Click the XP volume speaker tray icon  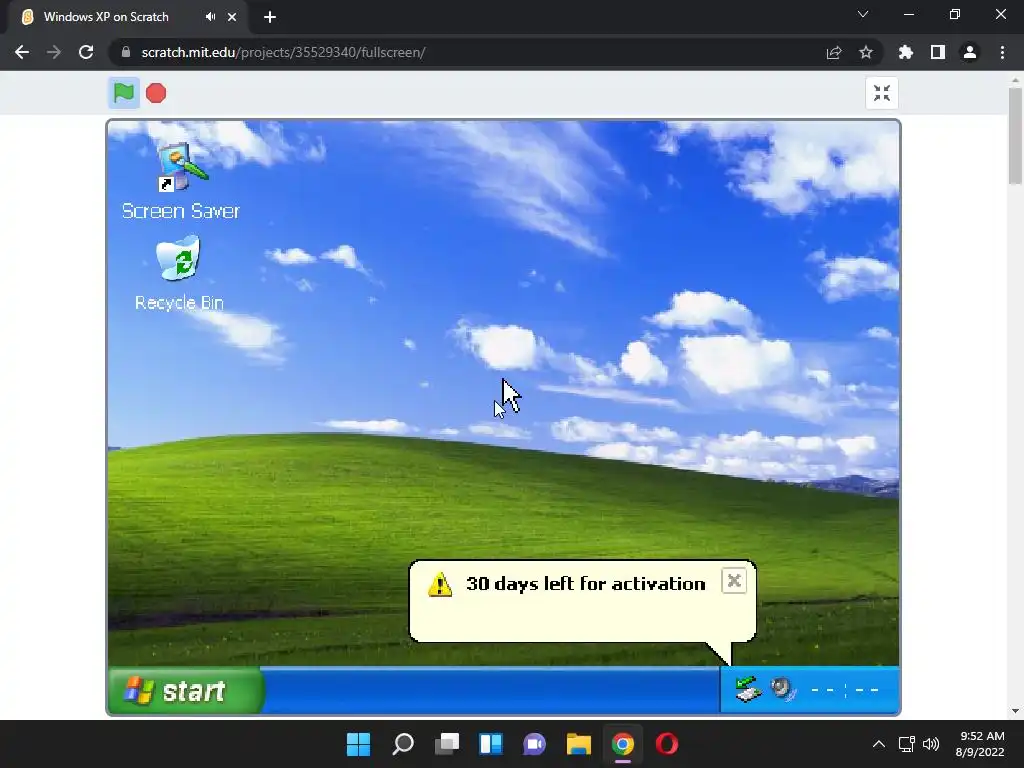(782, 690)
